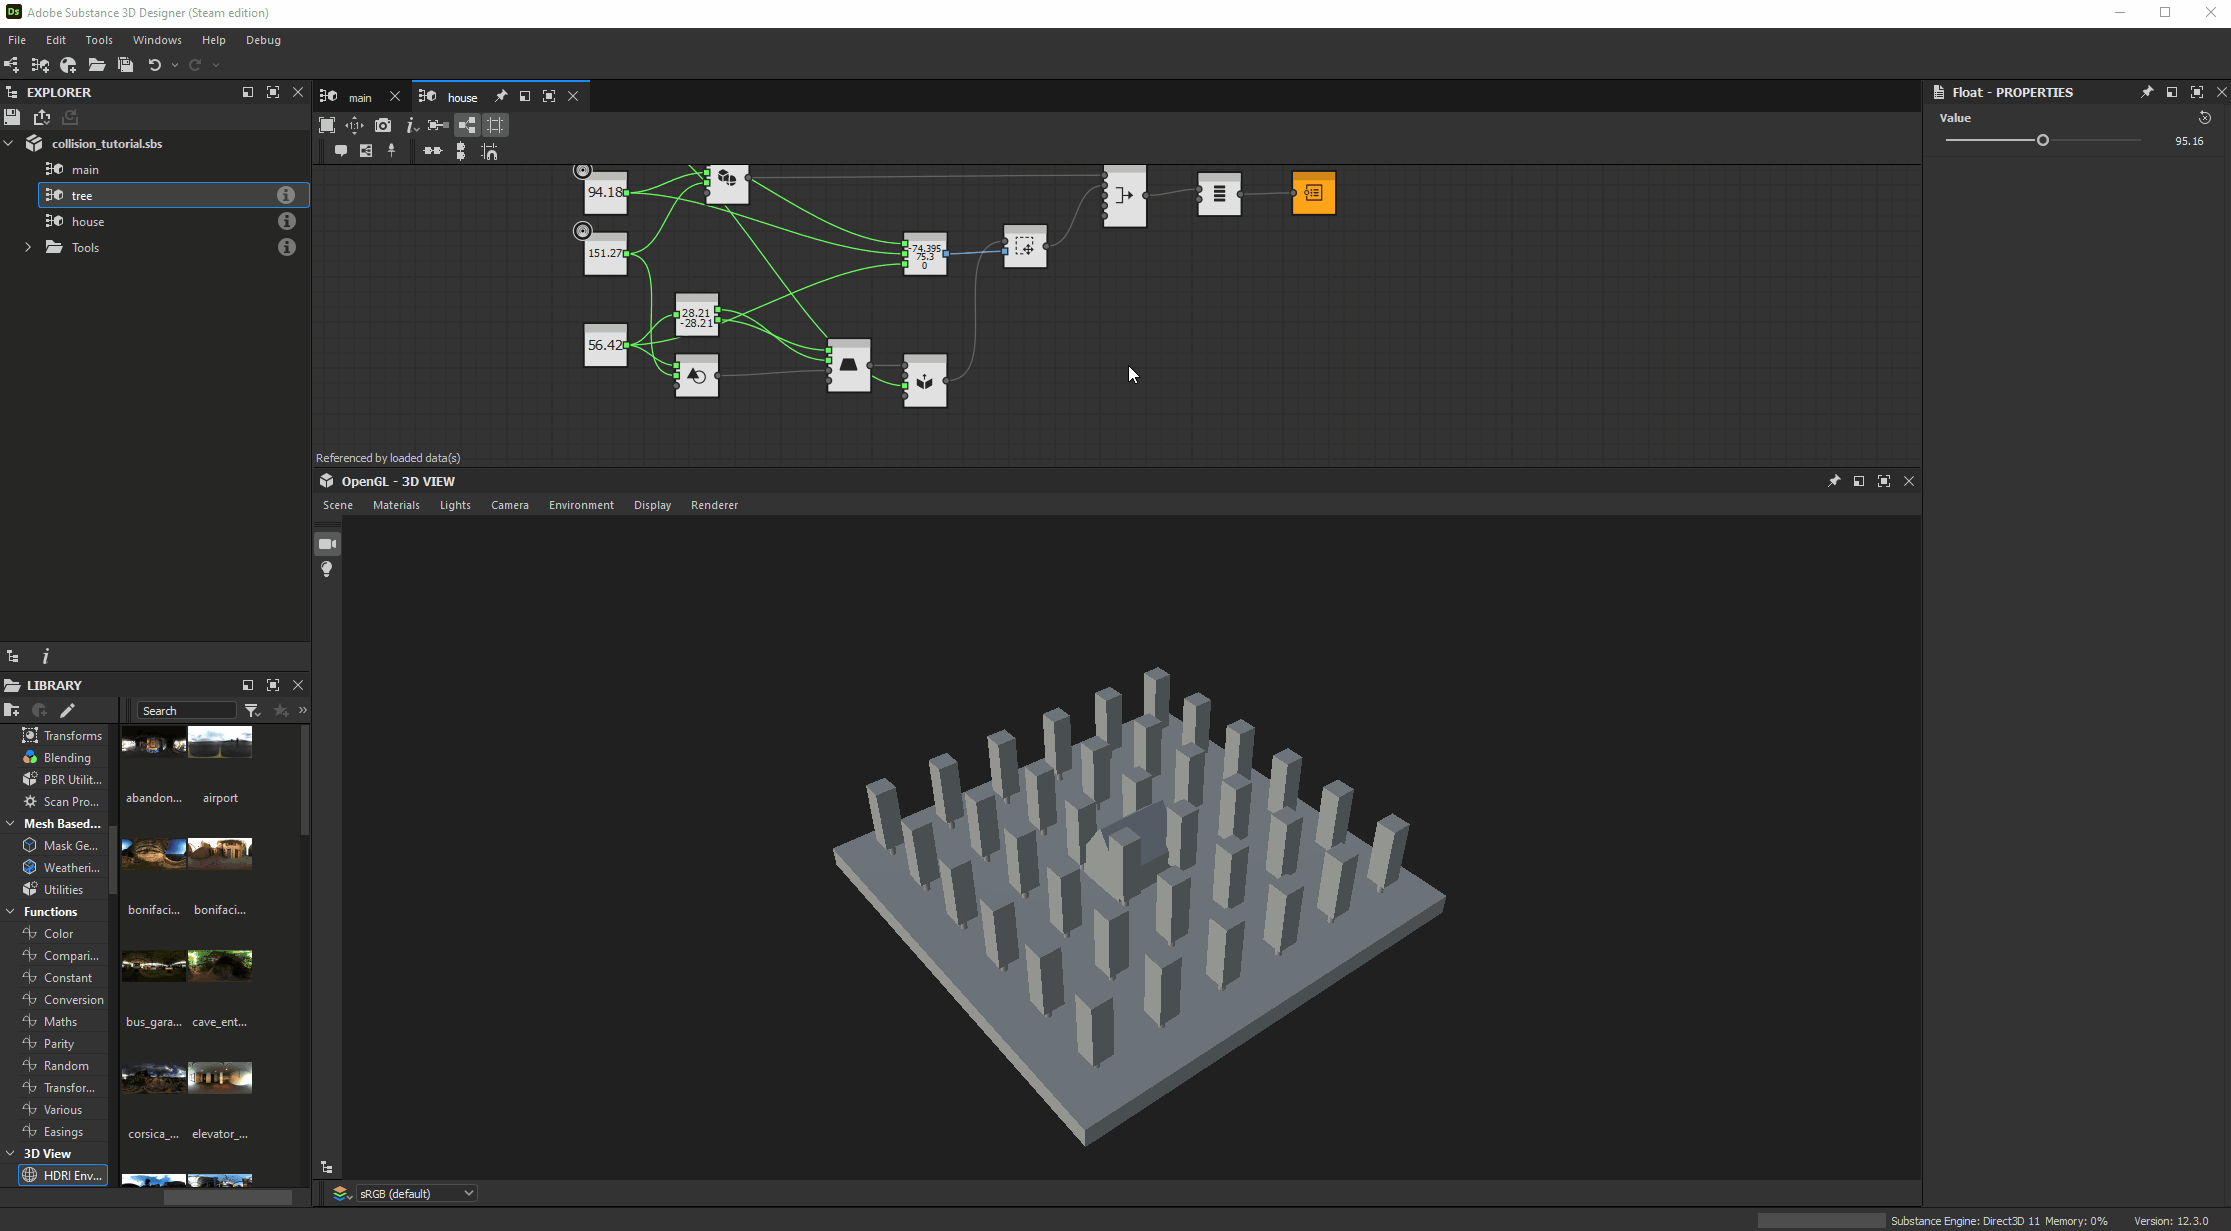
Task: Click the Value slider in Float Properties
Action: tap(2043, 140)
